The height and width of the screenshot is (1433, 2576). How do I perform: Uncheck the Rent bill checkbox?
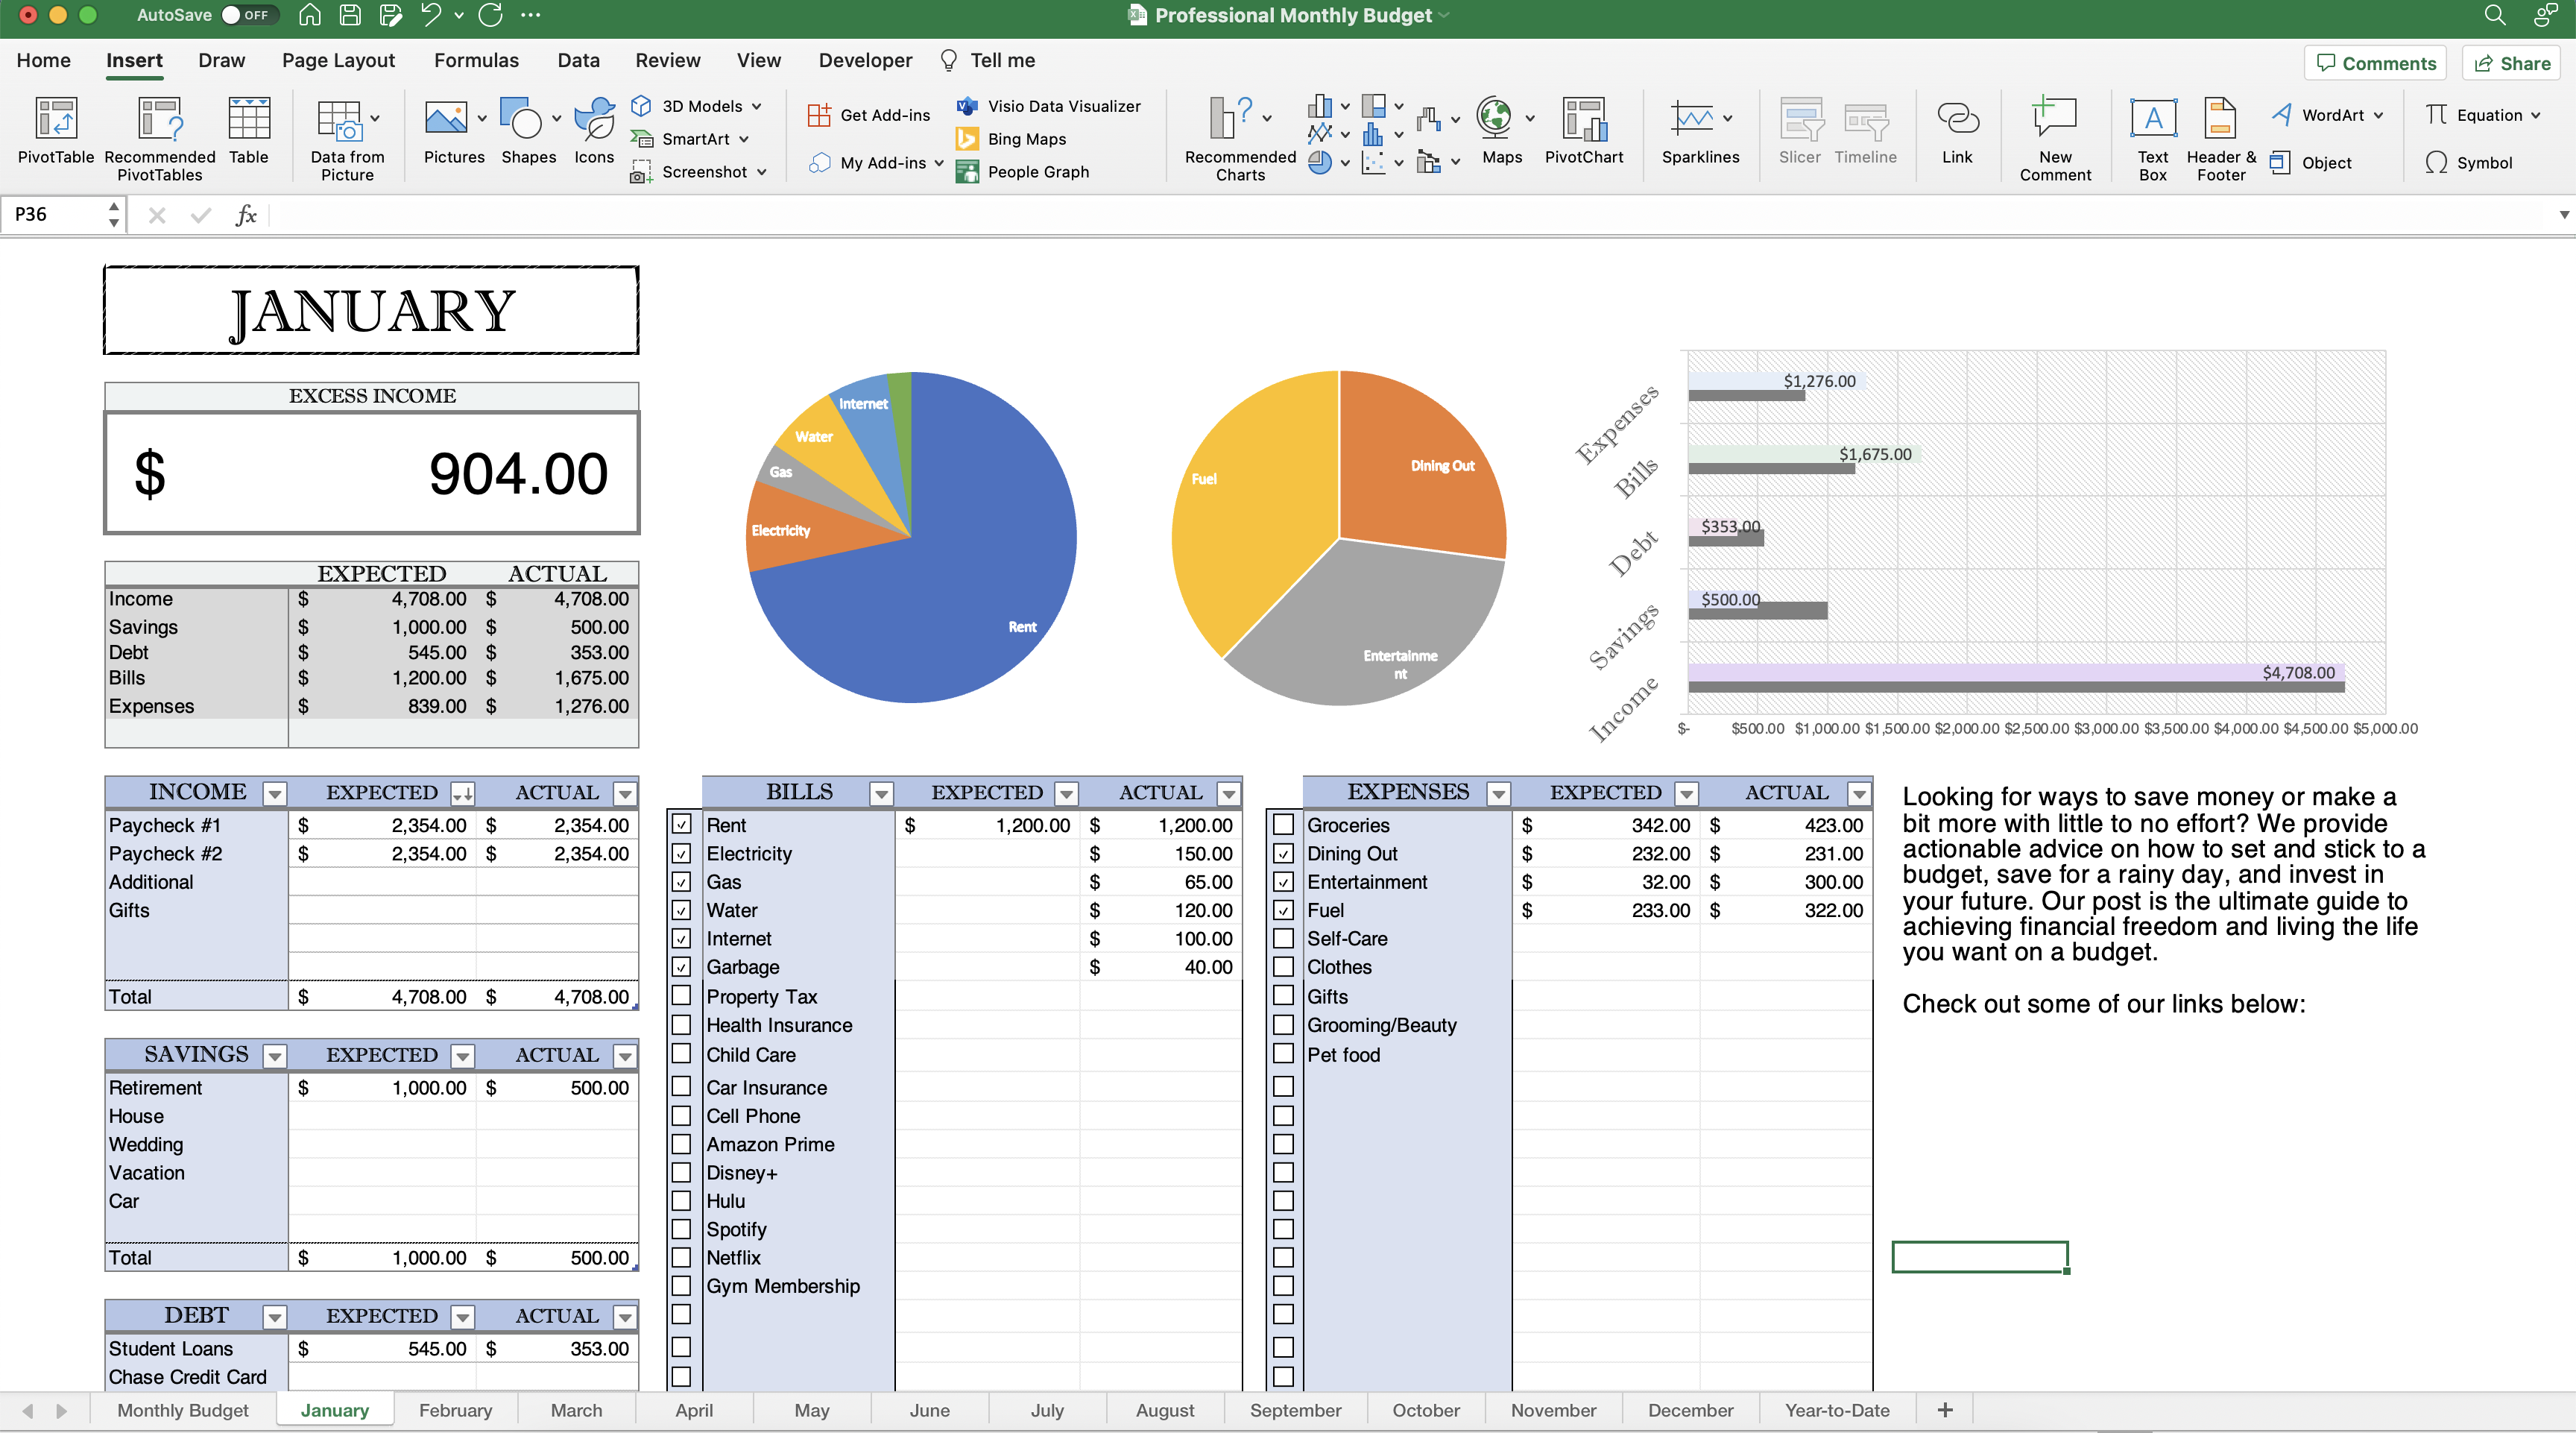[x=681, y=824]
